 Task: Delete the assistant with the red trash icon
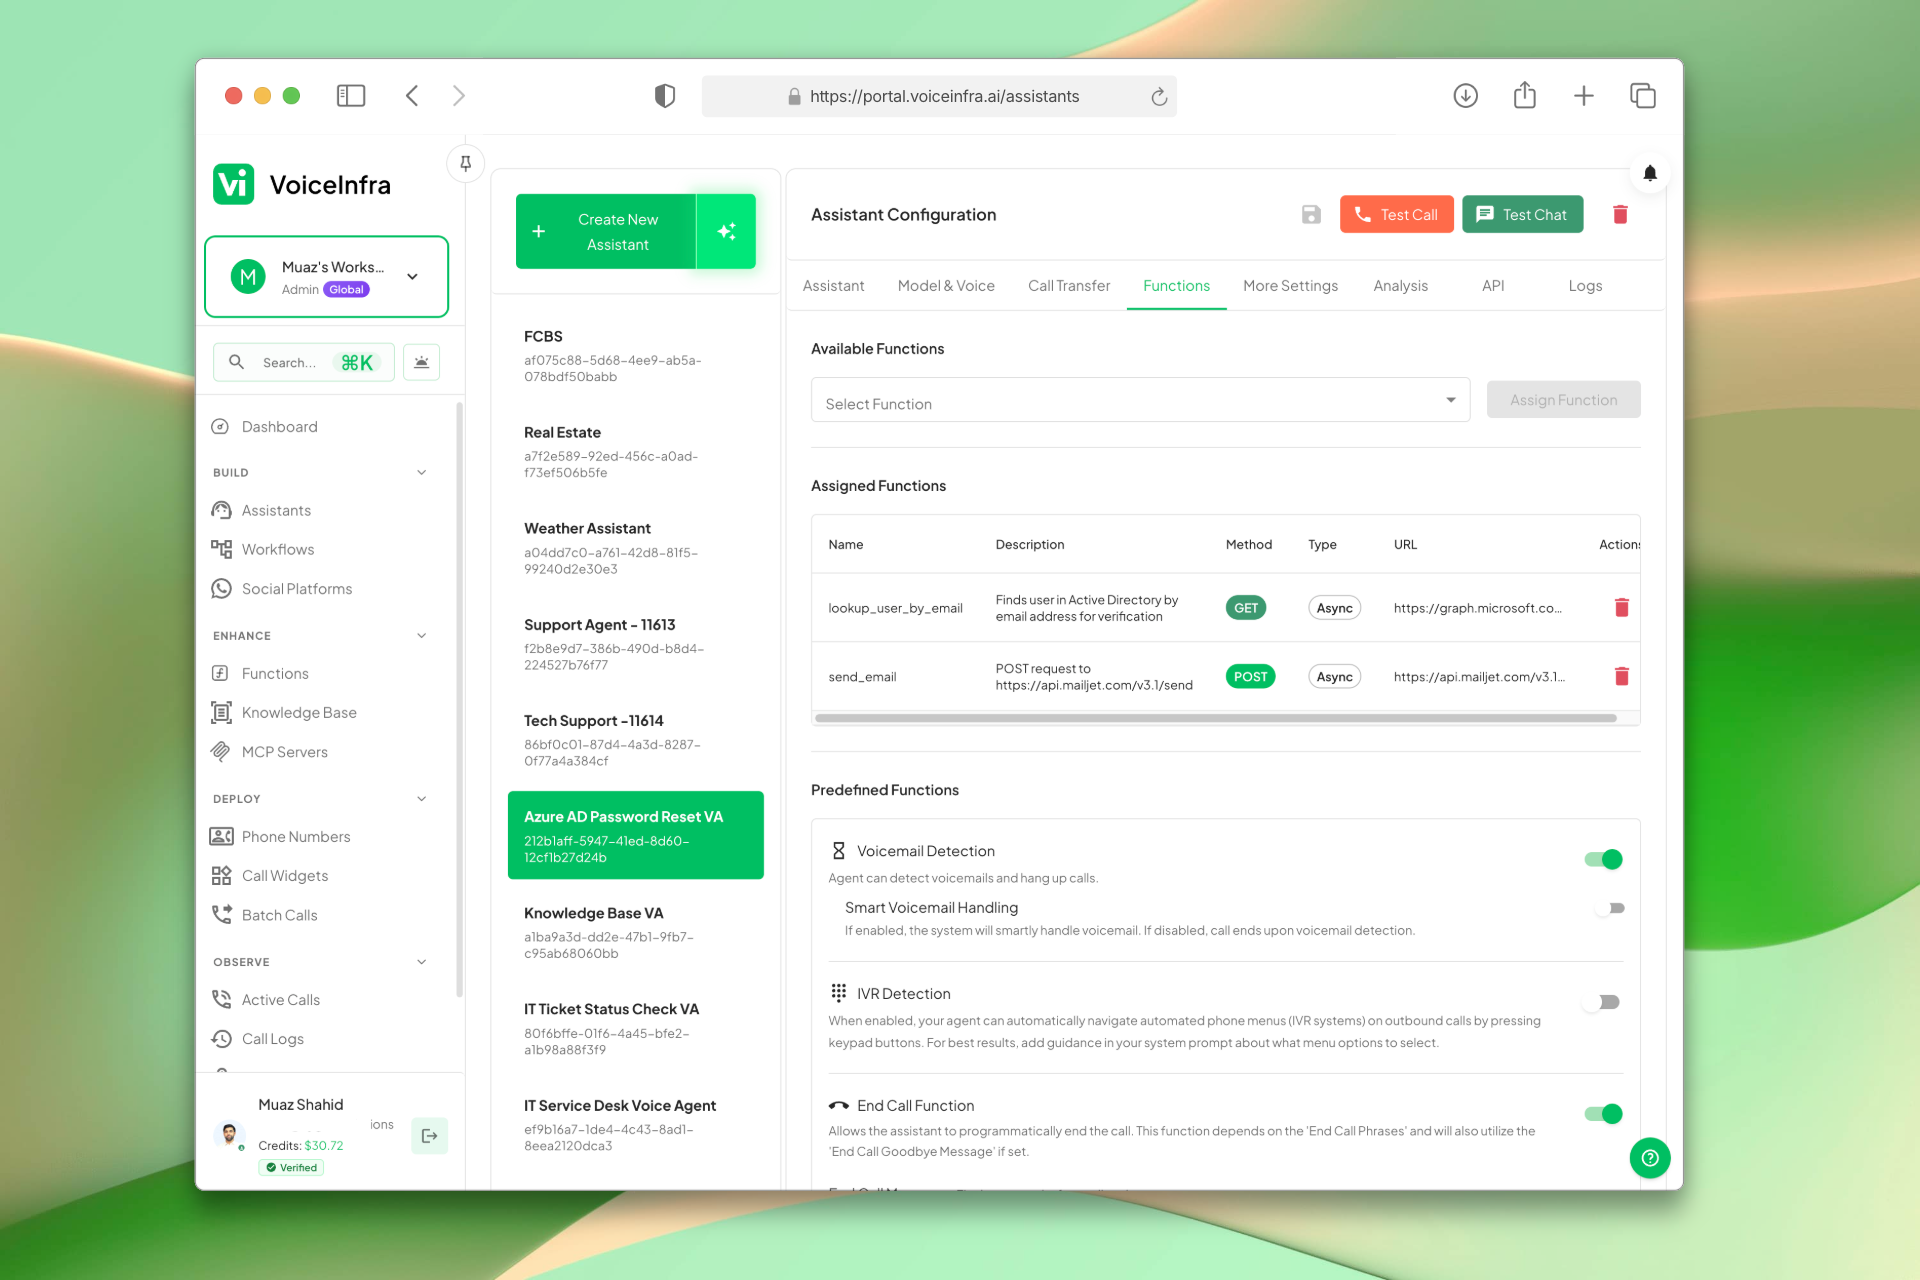[1620, 214]
